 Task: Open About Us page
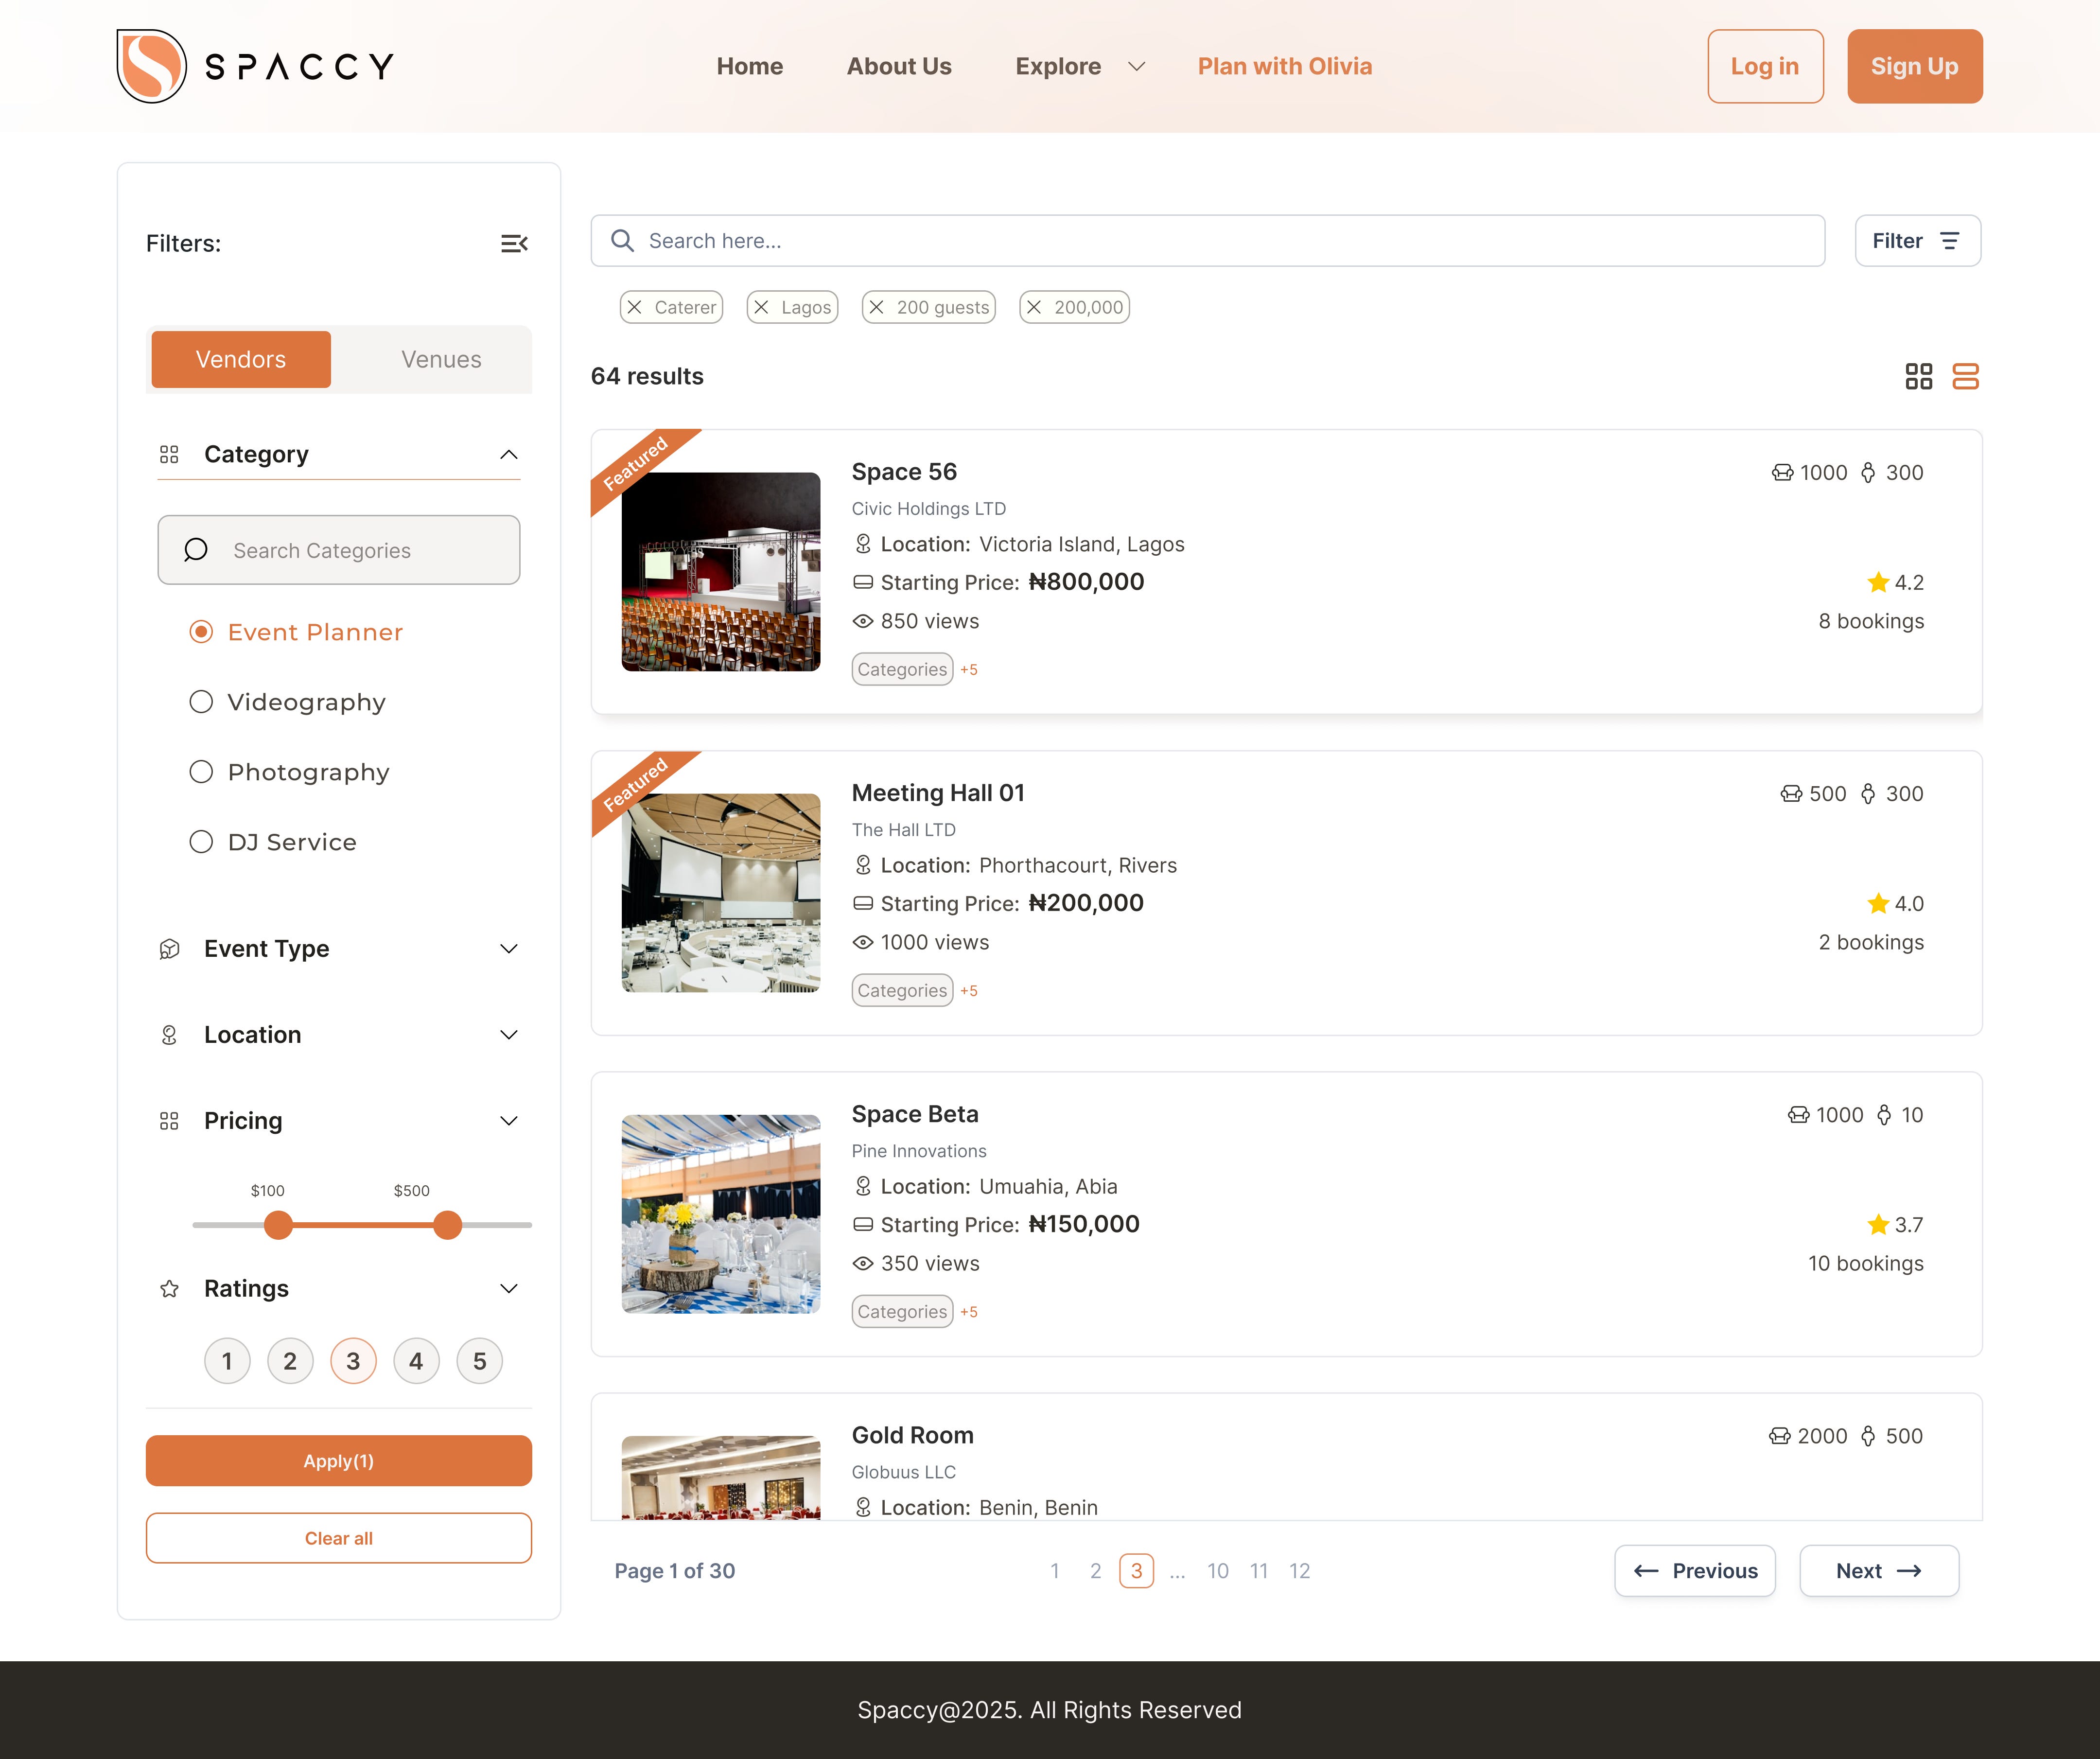tap(899, 66)
